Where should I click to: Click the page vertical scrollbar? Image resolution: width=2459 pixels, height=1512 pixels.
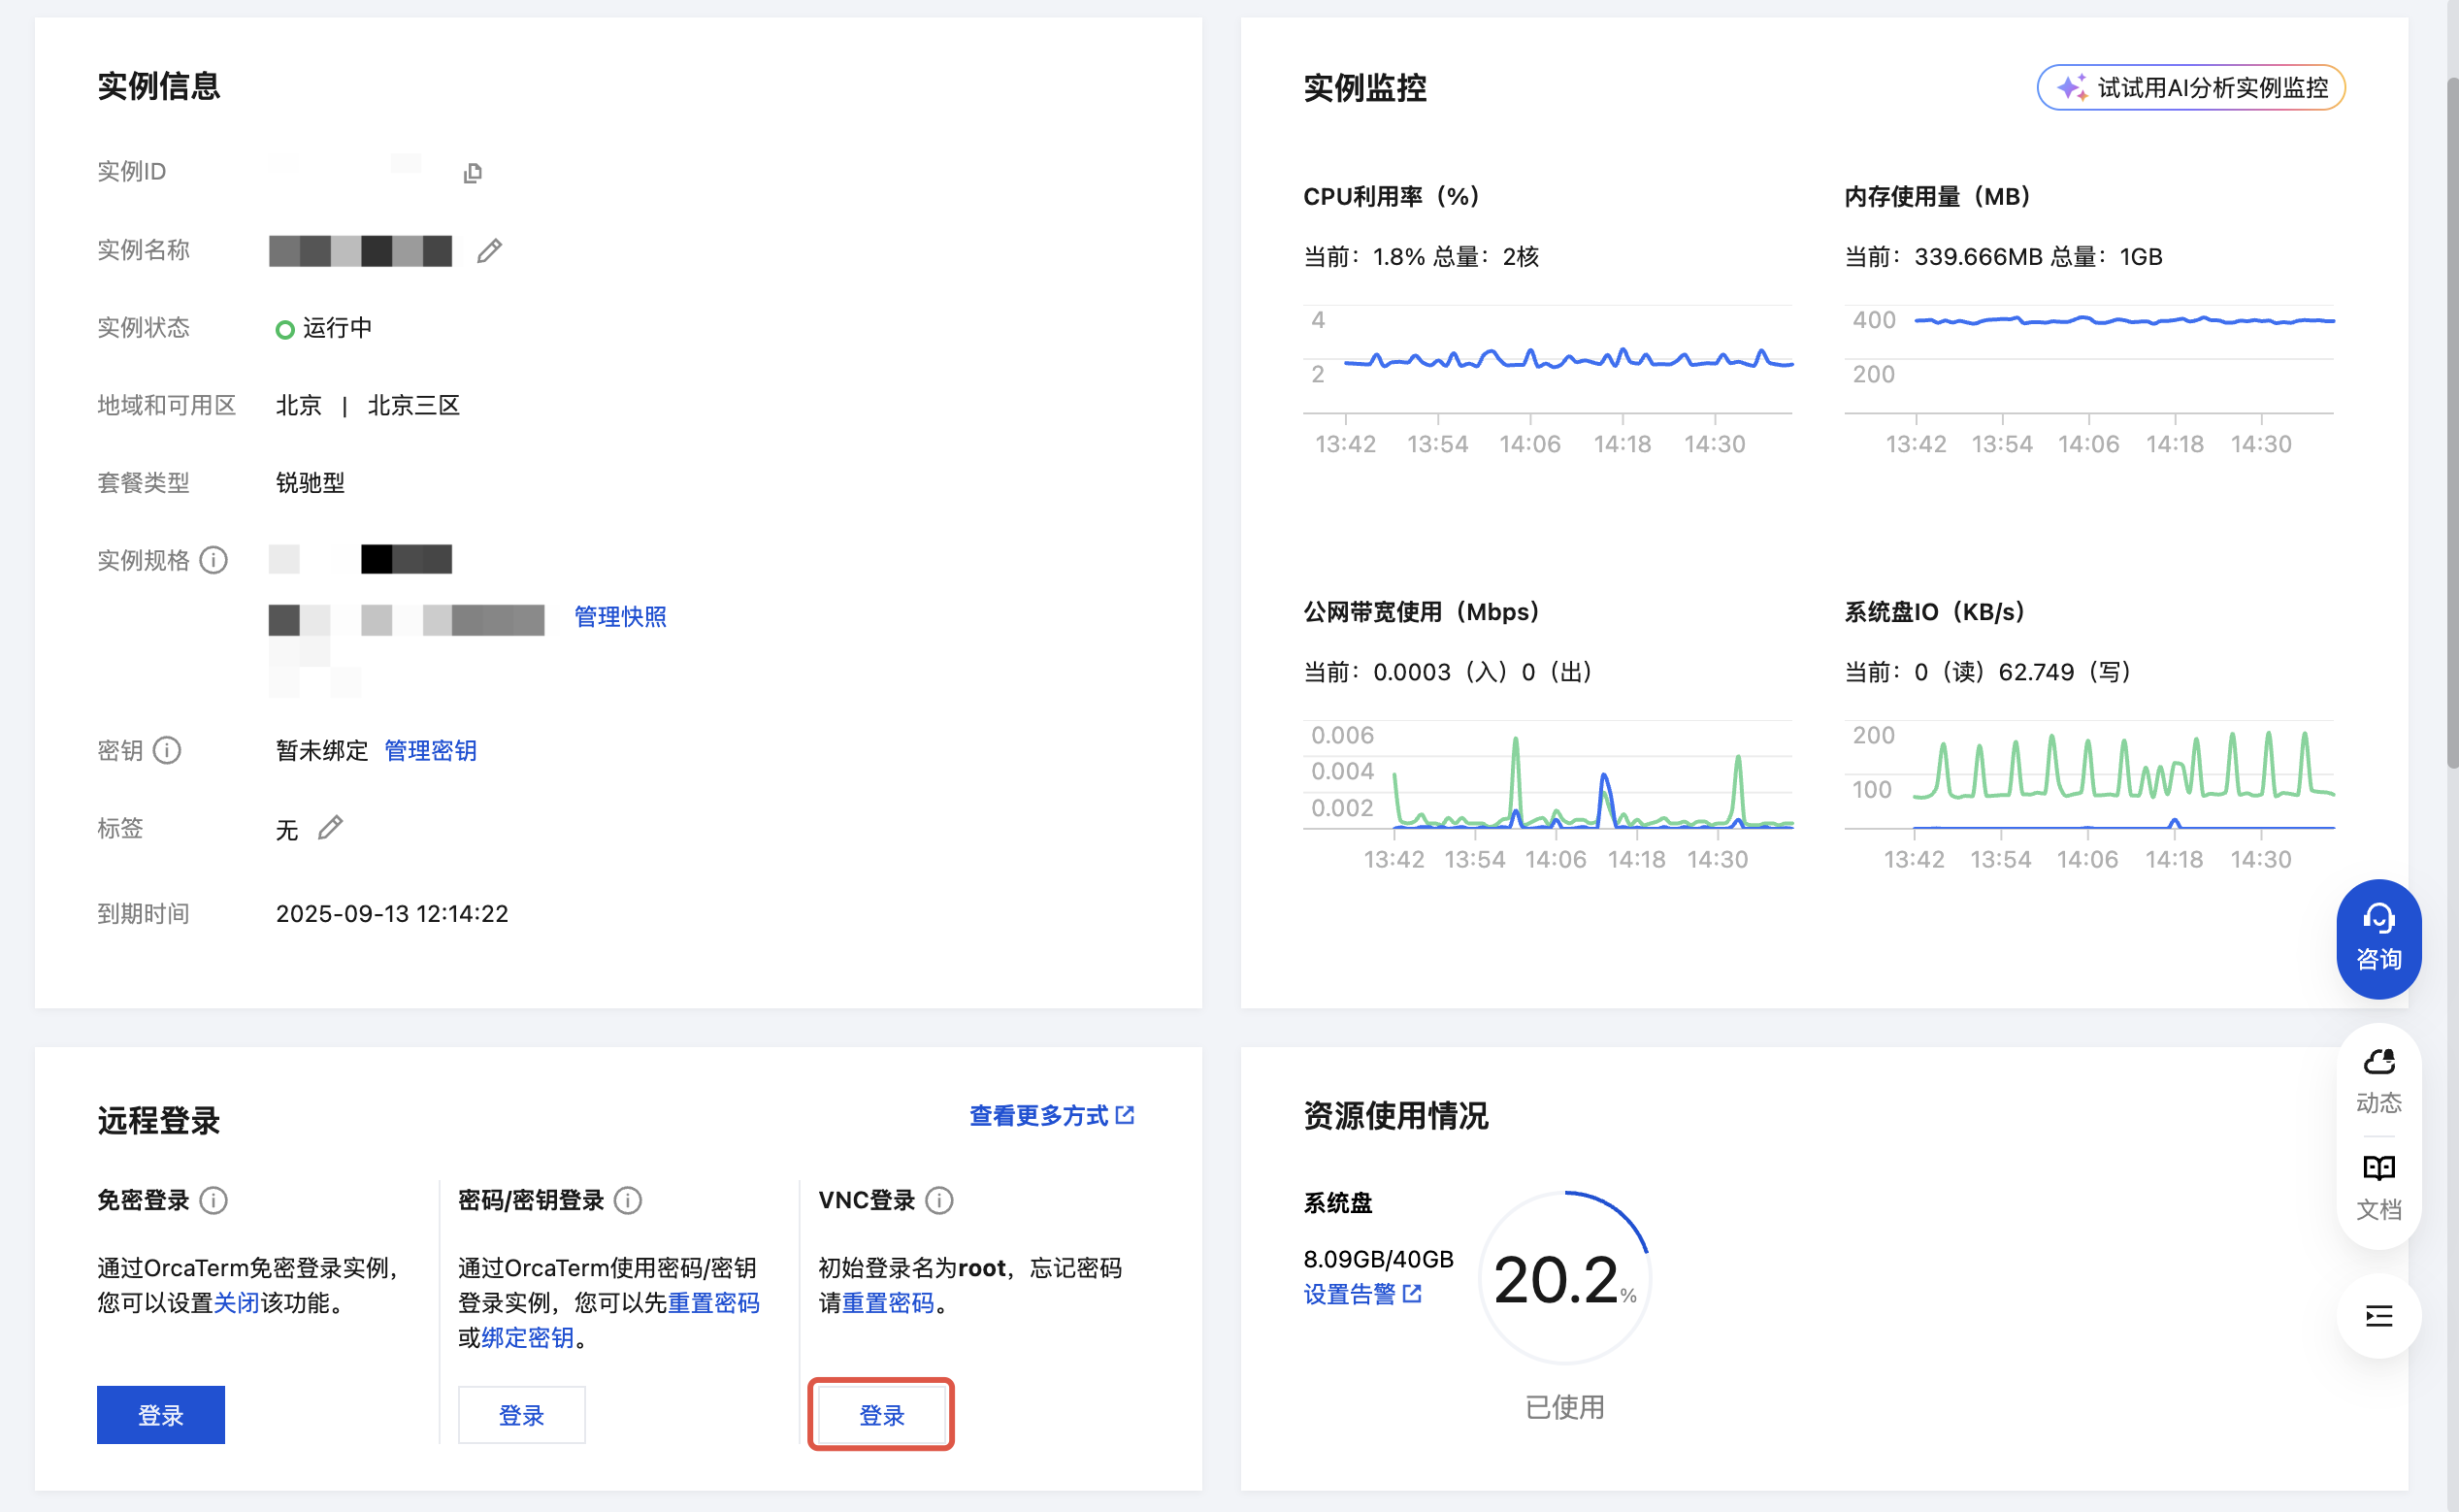2451,420
